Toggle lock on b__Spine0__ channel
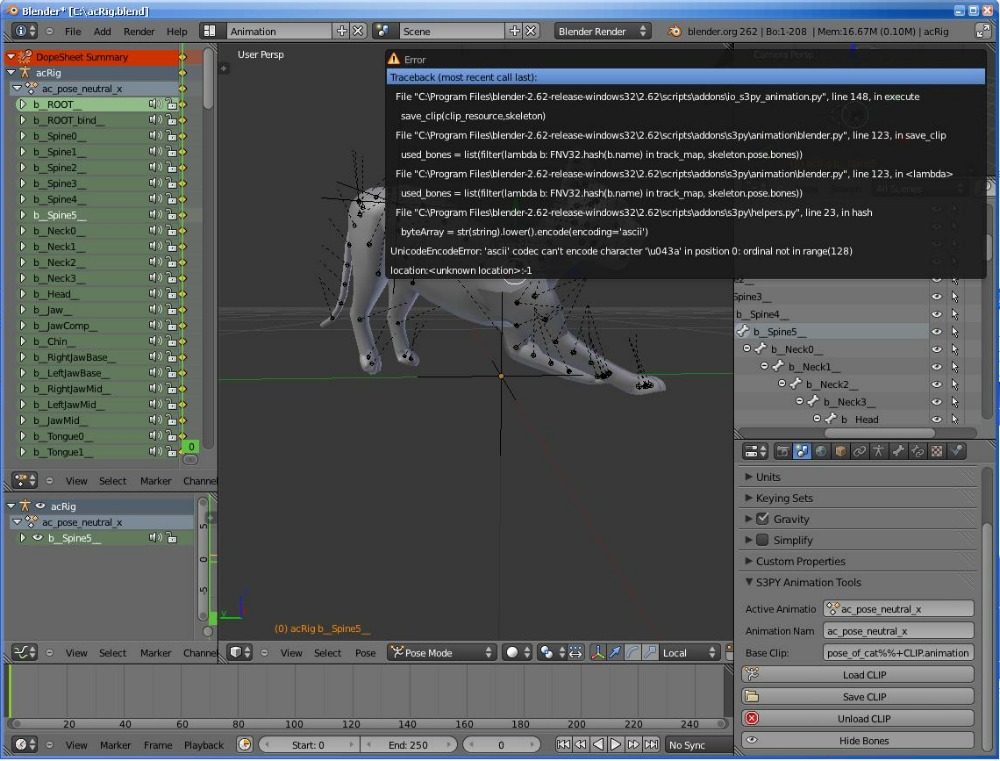This screenshot has height=761, width=1000. 171,136
